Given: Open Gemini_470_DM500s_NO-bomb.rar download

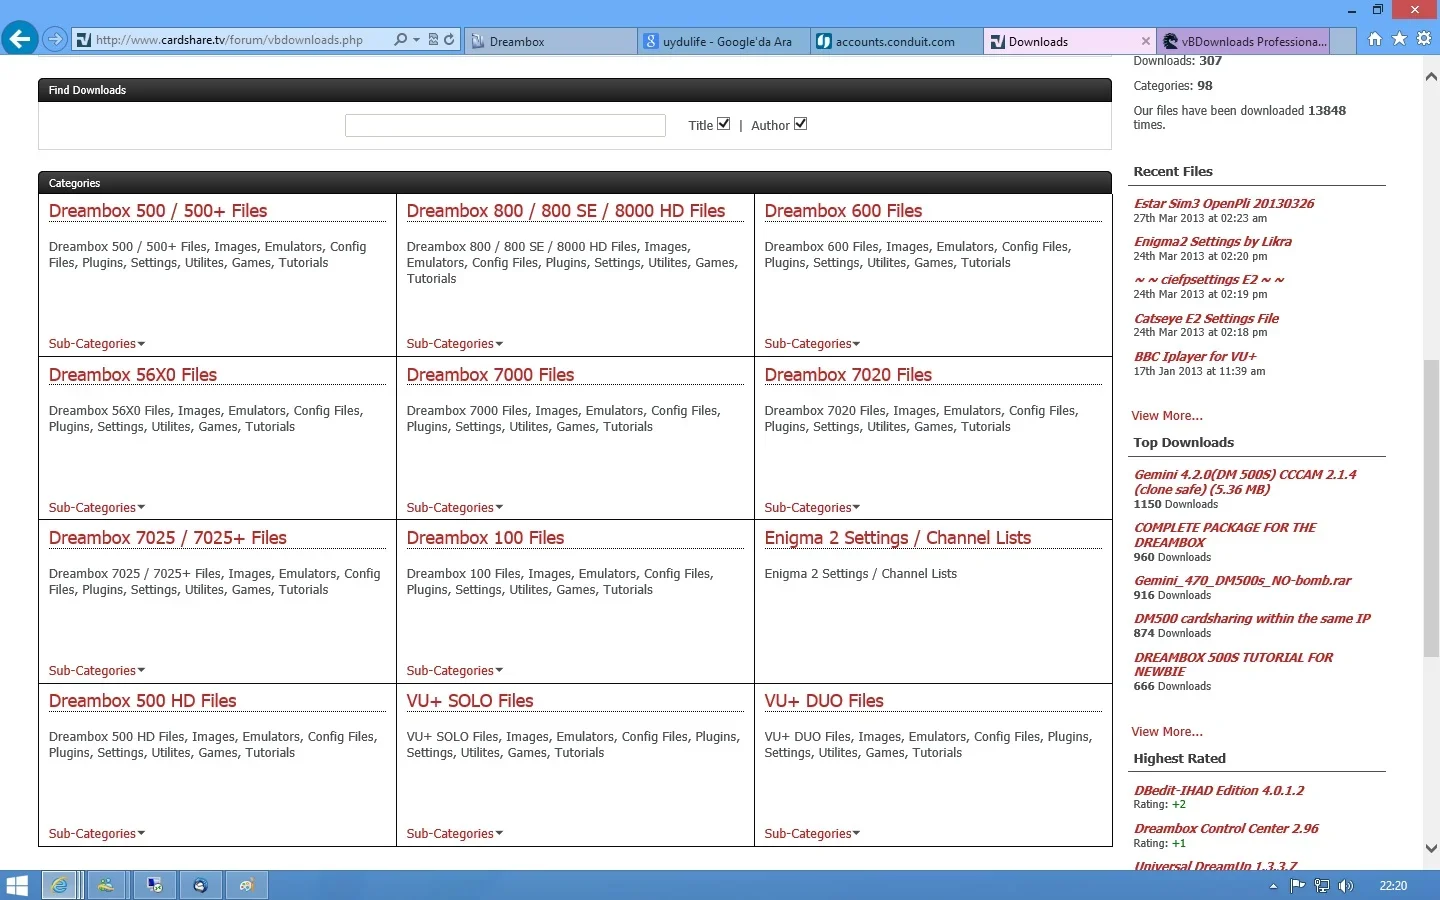Looking at the screenshot, I should tap(1242, 581).
